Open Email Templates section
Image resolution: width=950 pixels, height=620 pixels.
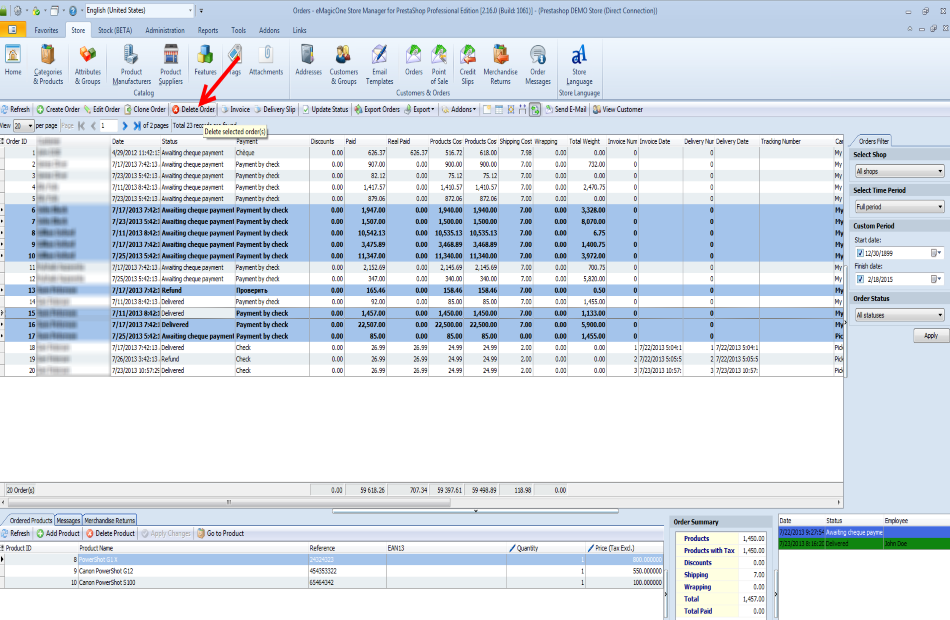click(379, 64)
